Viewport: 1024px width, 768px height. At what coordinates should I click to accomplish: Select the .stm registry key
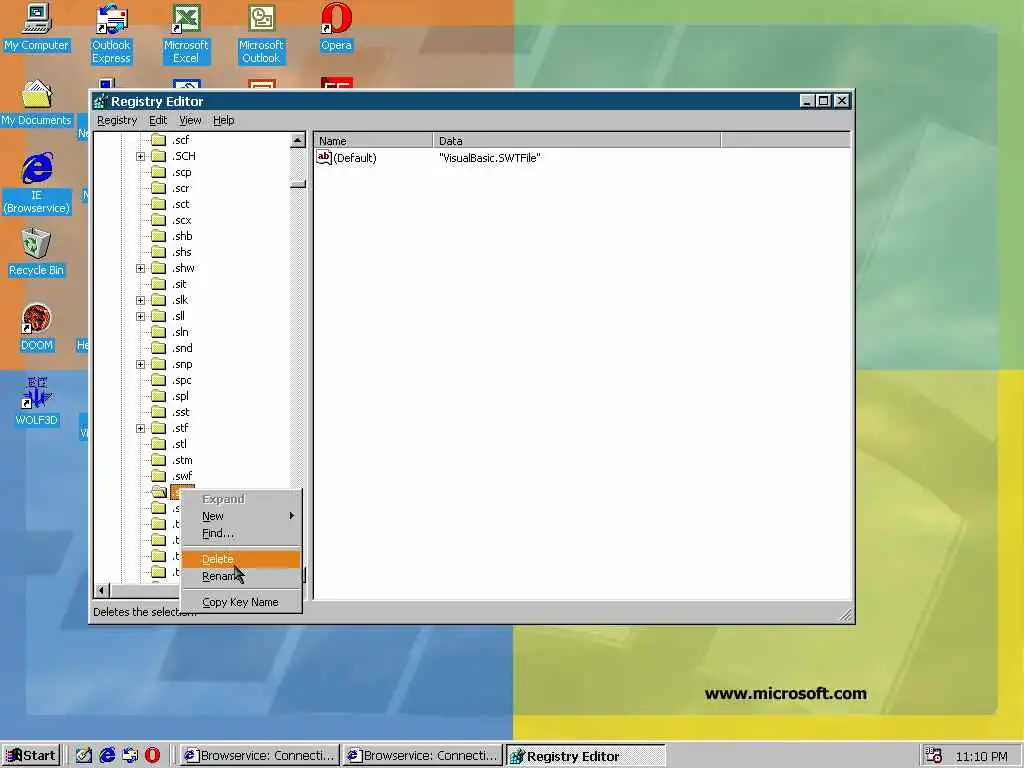coord(183,460)
